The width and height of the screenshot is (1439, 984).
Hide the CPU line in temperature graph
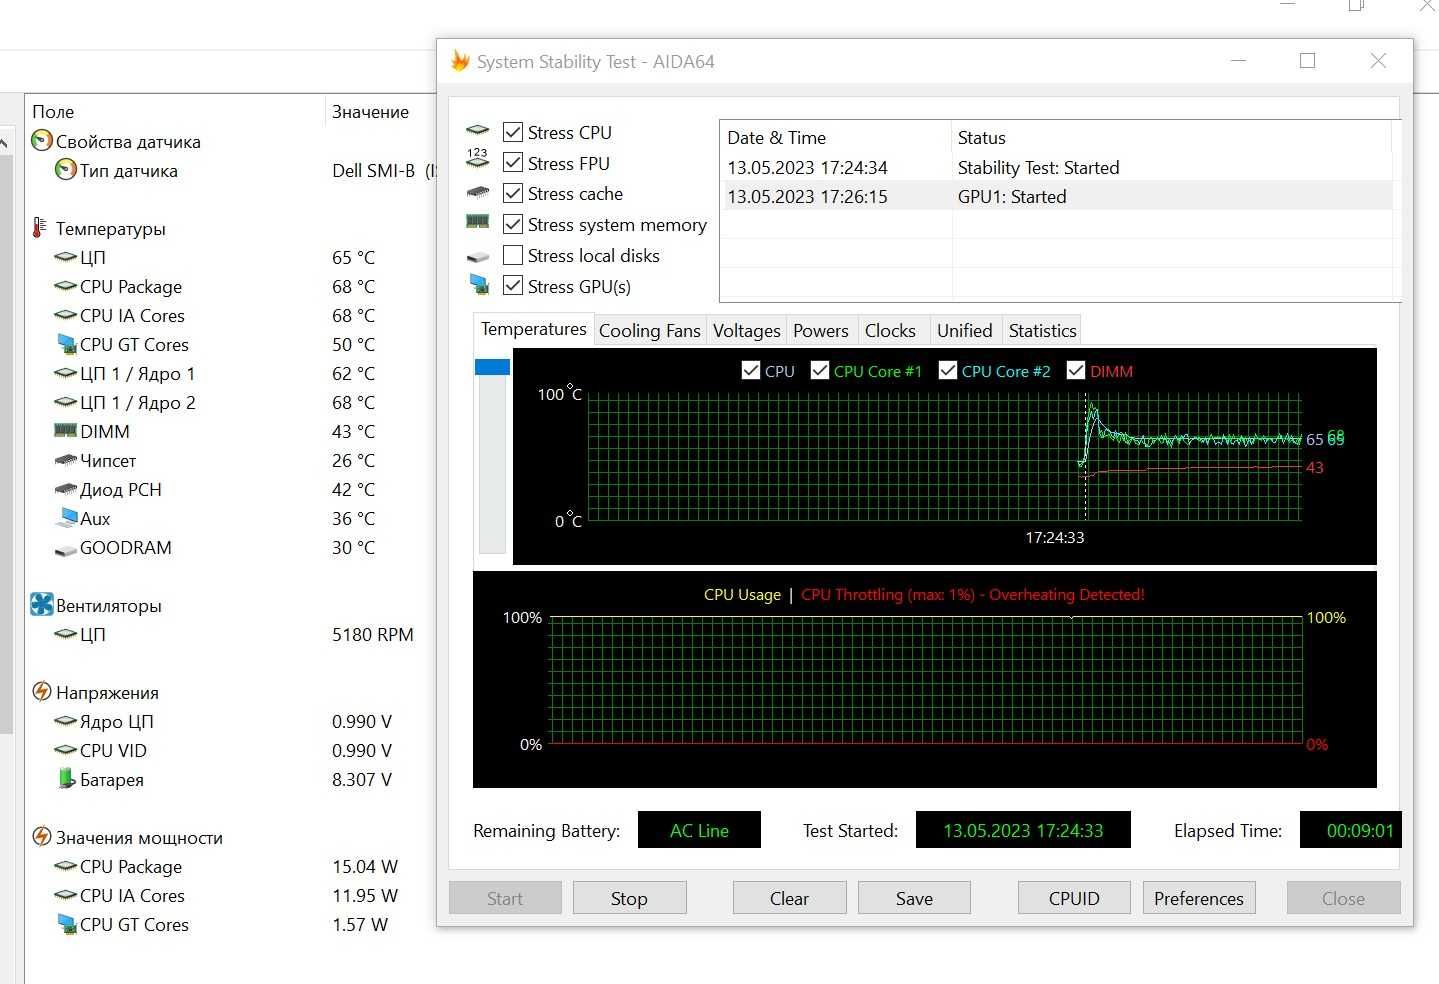751,370
